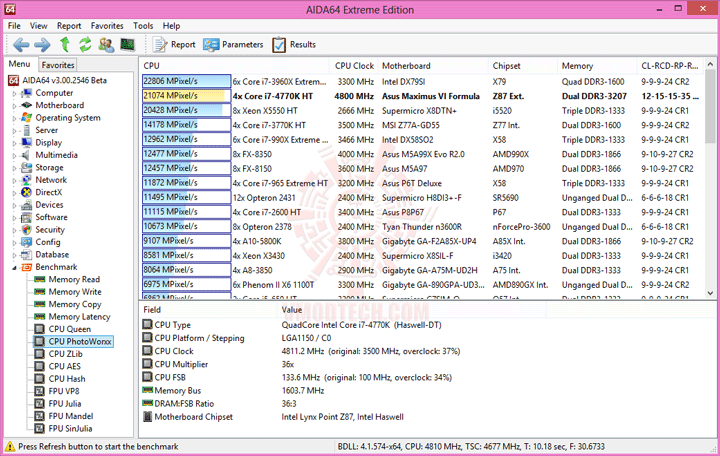Expand the Operating System node
Image resolution: width=720 pixels, height=456 pixels.
point(14,118)
